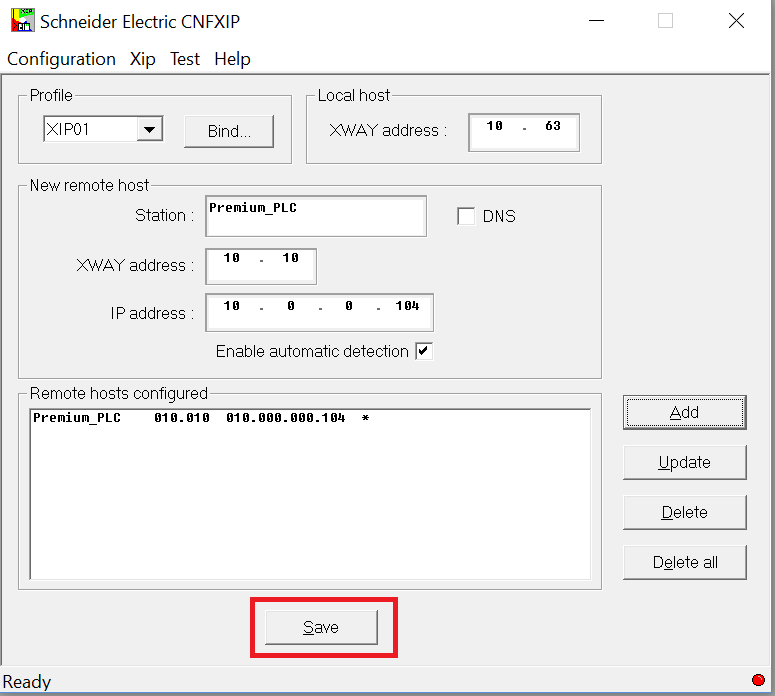Open the Test menu
775x696 pixels.
[185, 59]
